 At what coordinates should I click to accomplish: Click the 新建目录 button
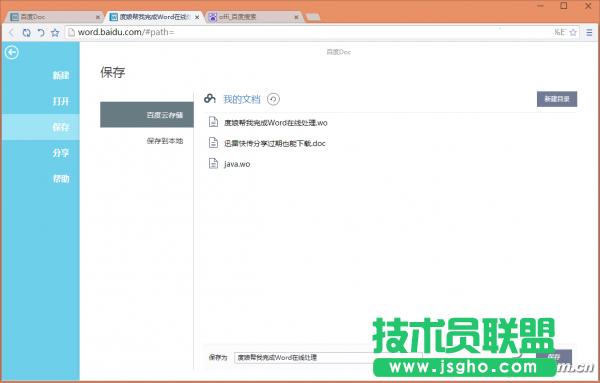click(x=557, y=99)
